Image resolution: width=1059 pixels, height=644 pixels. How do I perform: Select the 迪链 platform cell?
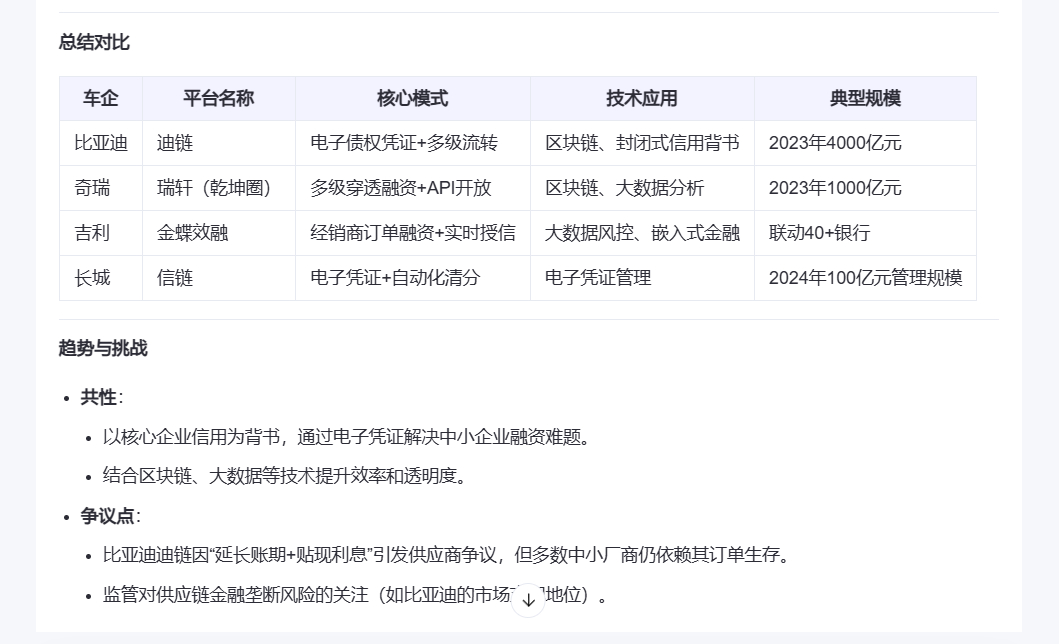point(219,143)
